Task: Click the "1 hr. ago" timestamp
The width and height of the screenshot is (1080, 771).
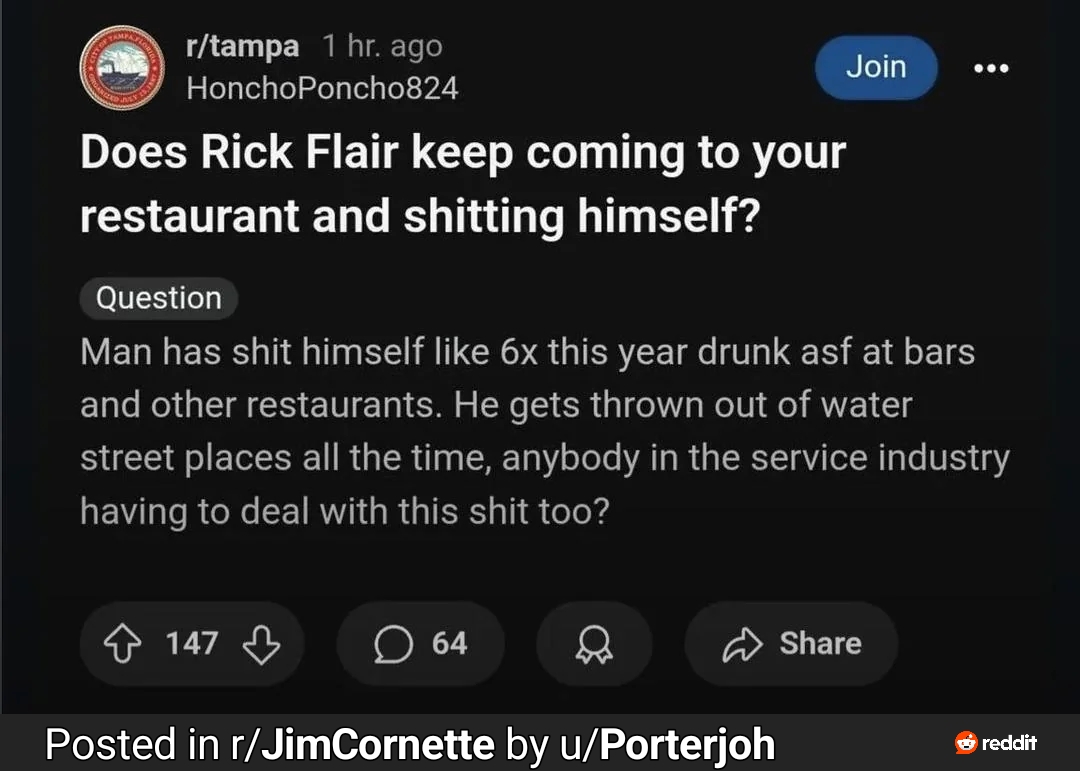Action: pyautogui.click(x=382, y=46)
